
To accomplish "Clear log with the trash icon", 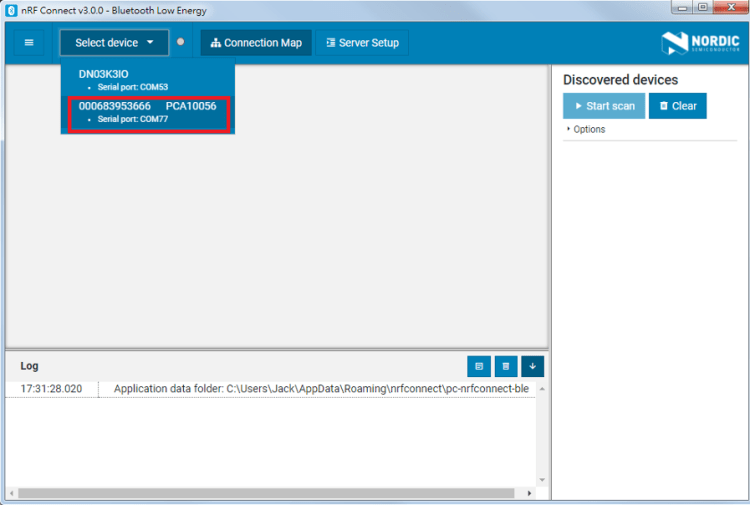I will (506, 367).
